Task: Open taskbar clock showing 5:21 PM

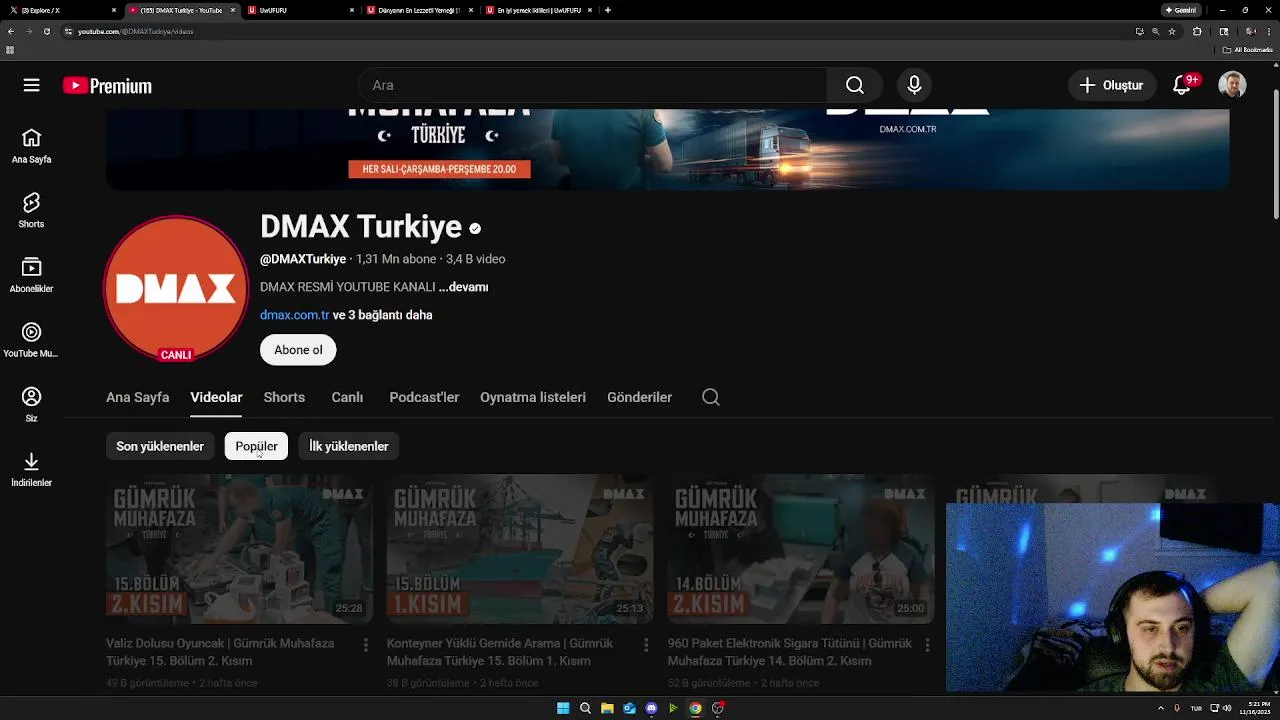Action: click(x=1254, y=708)
